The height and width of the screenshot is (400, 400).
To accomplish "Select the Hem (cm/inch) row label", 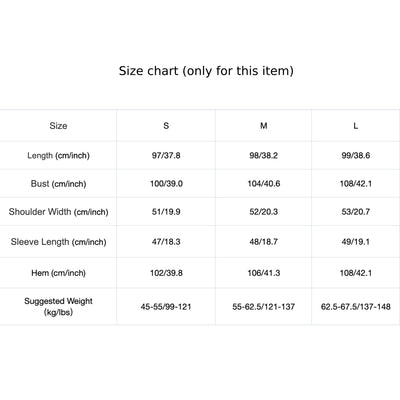I will pos(58,273).
